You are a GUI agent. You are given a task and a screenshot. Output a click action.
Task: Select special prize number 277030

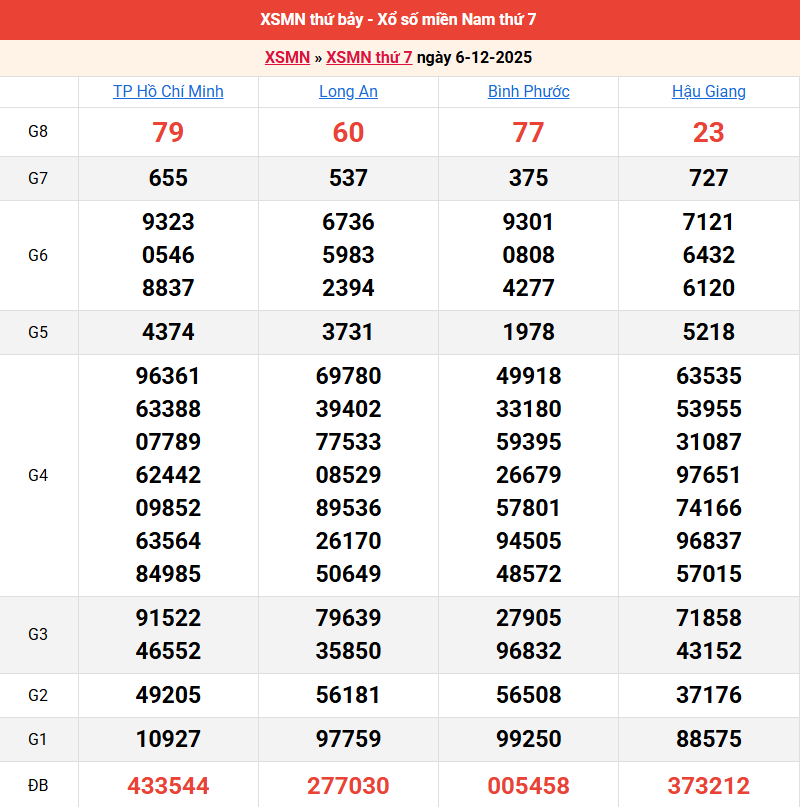pos(348,786)
